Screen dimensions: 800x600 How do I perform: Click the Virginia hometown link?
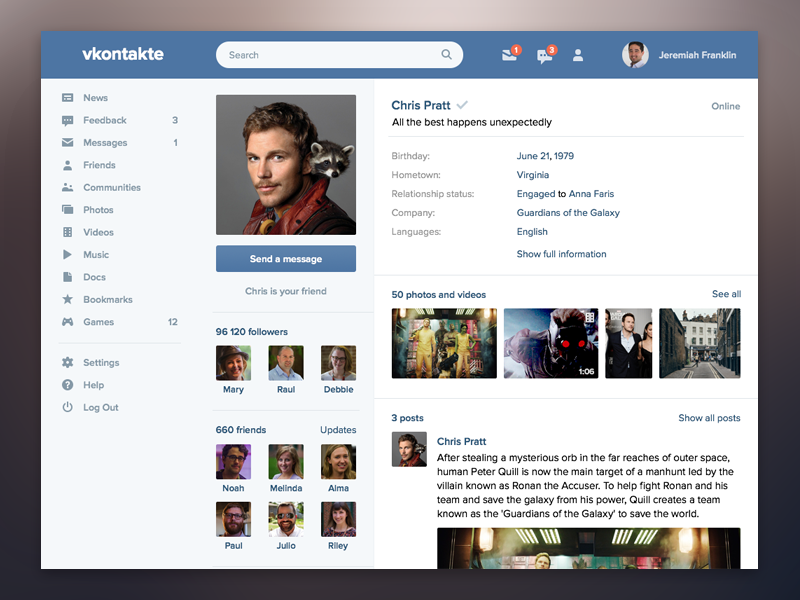pyautogui.click(x=533, y=175)
